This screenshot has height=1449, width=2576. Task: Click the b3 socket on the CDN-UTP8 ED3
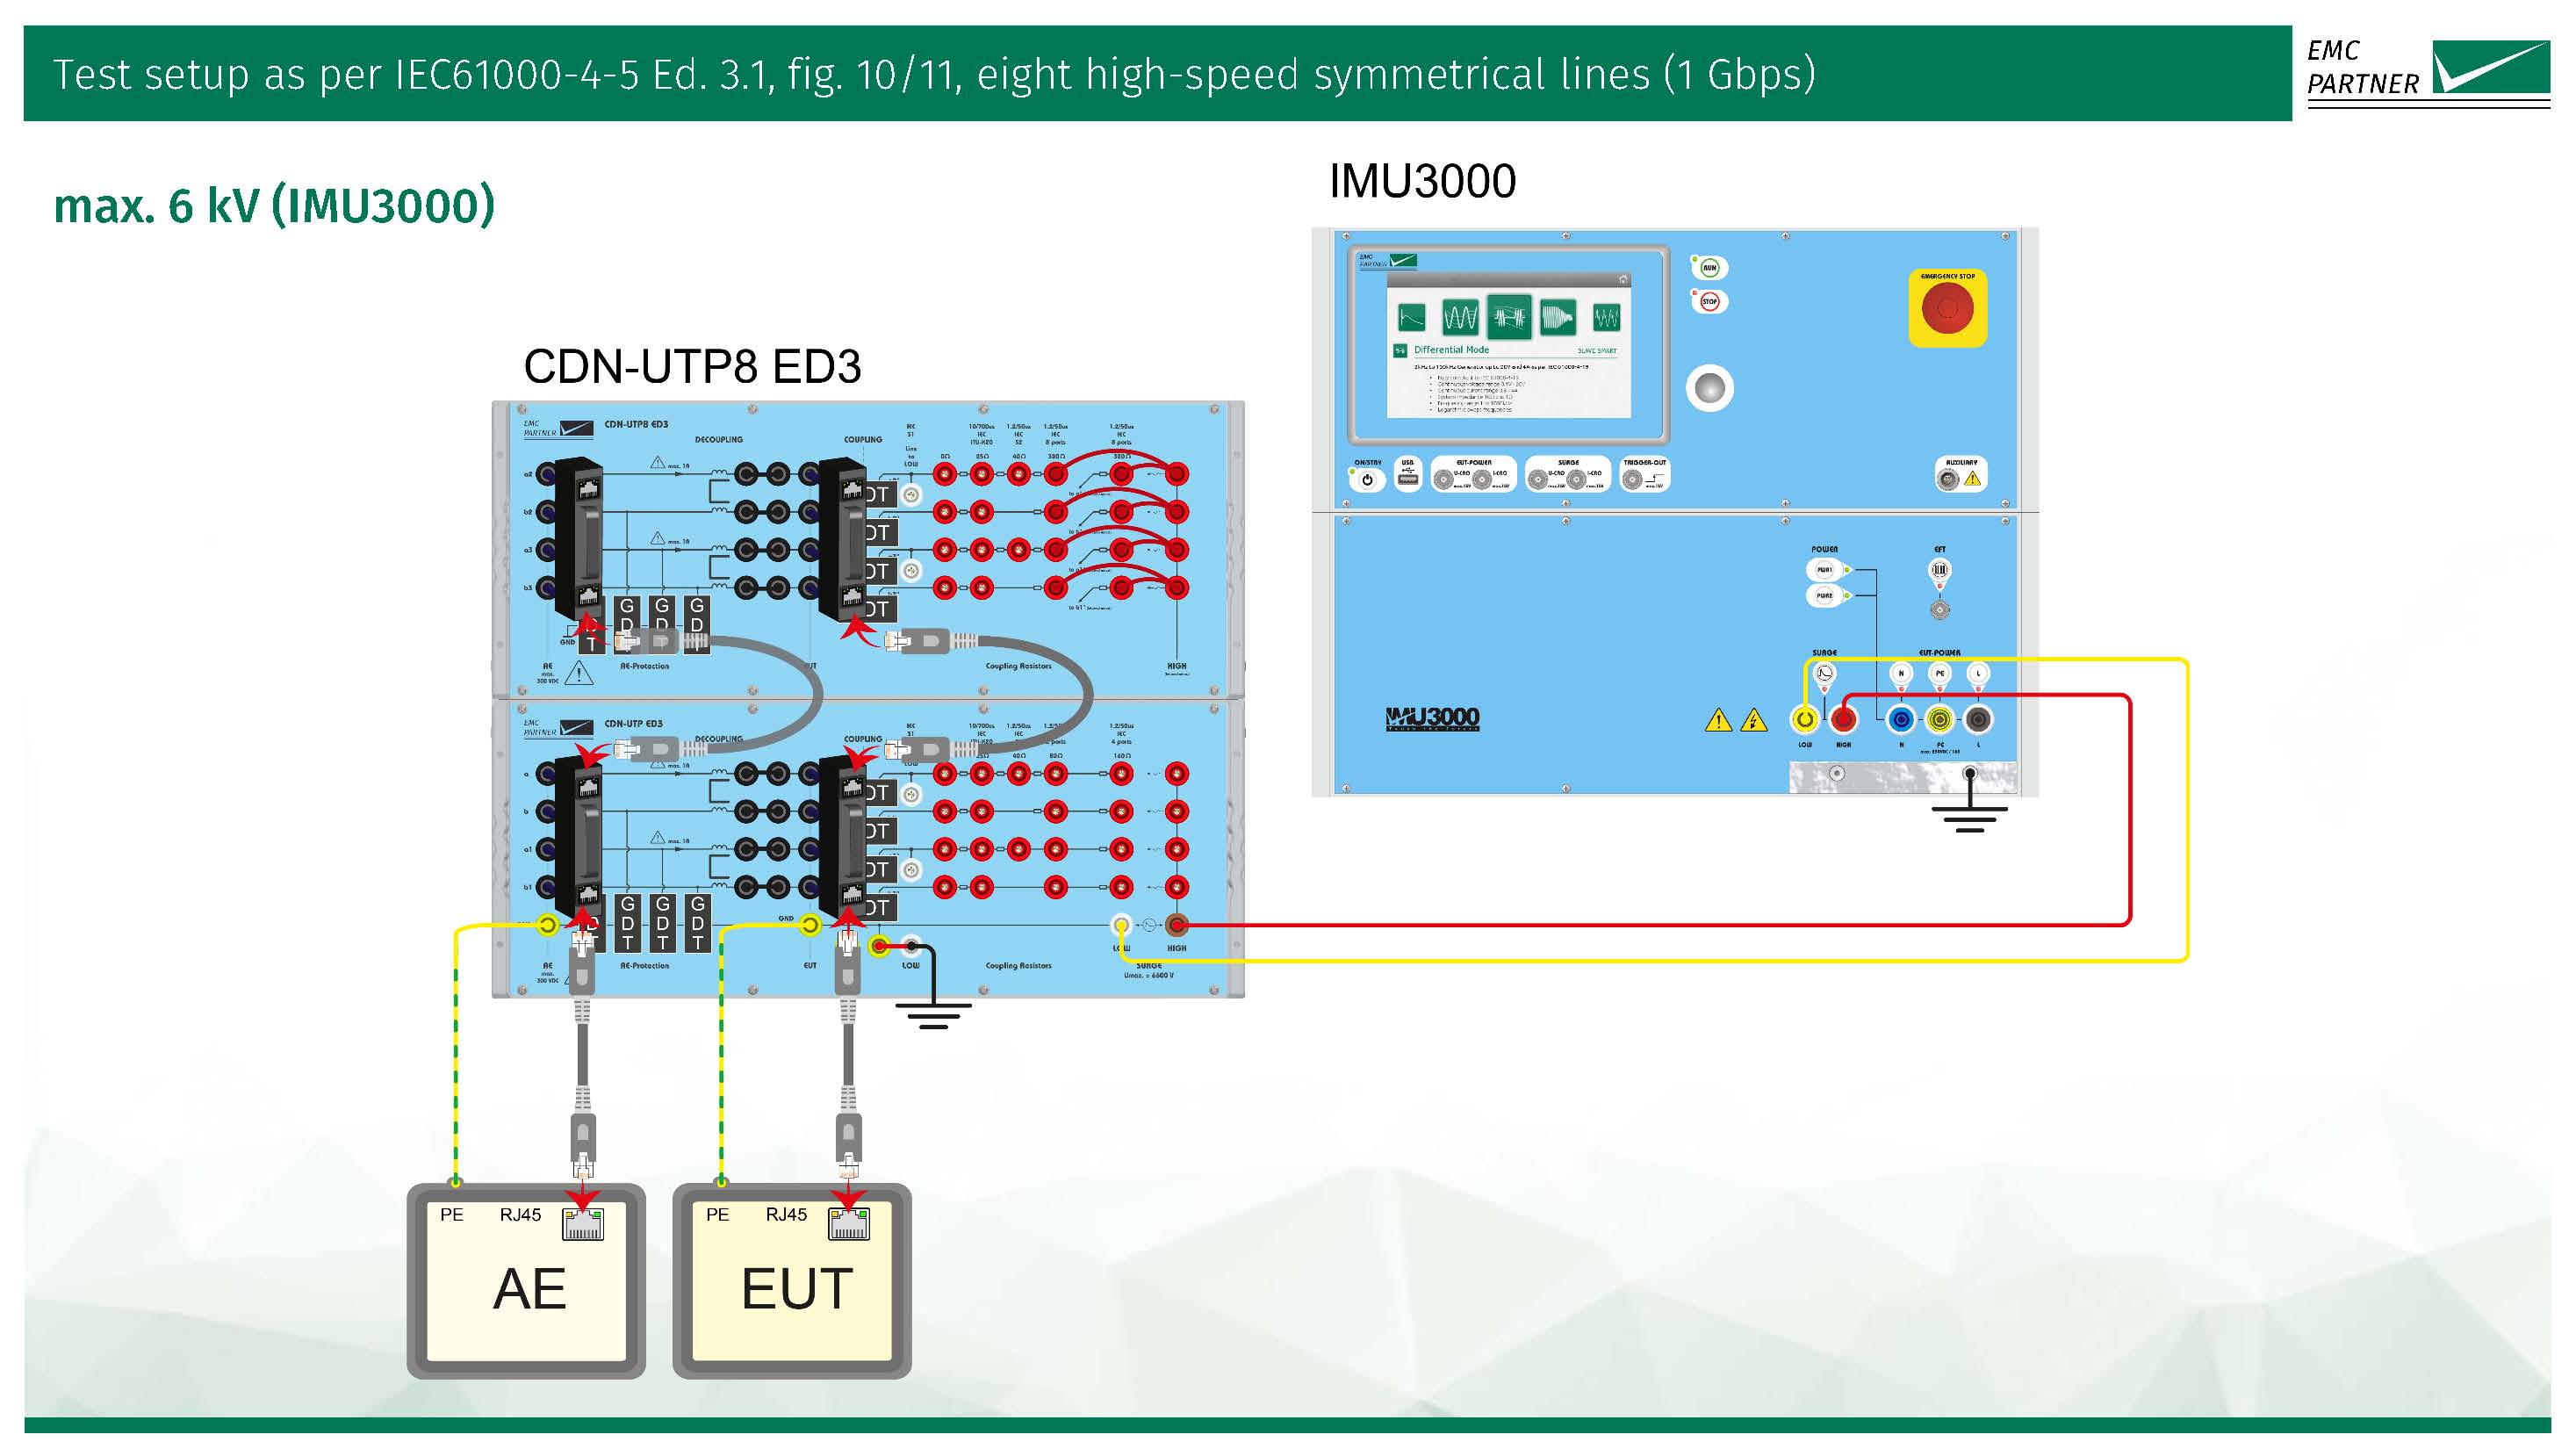click(x=547, y=588)
